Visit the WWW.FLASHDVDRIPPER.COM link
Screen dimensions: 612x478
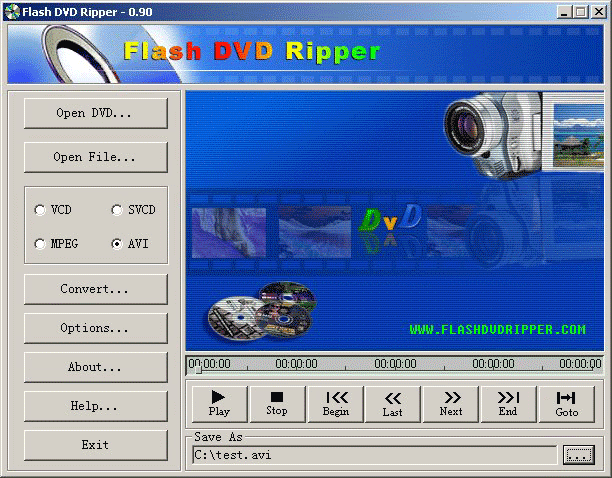click(x=497, y=329)
